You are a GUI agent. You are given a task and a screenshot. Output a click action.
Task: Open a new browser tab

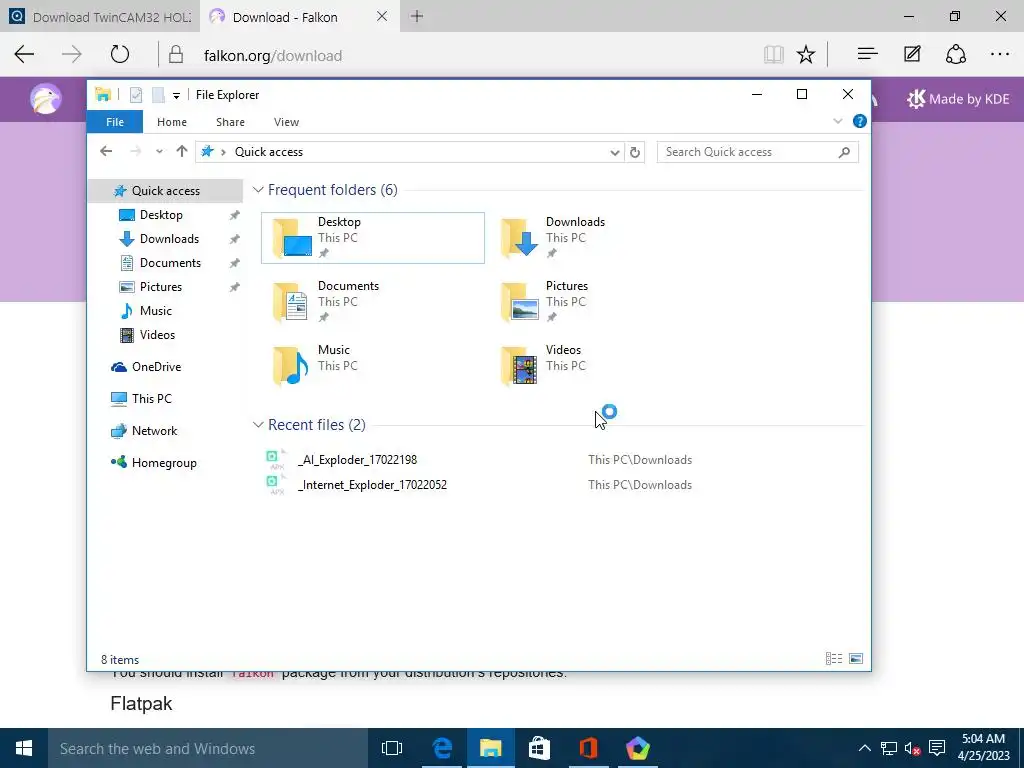point(417,16)
